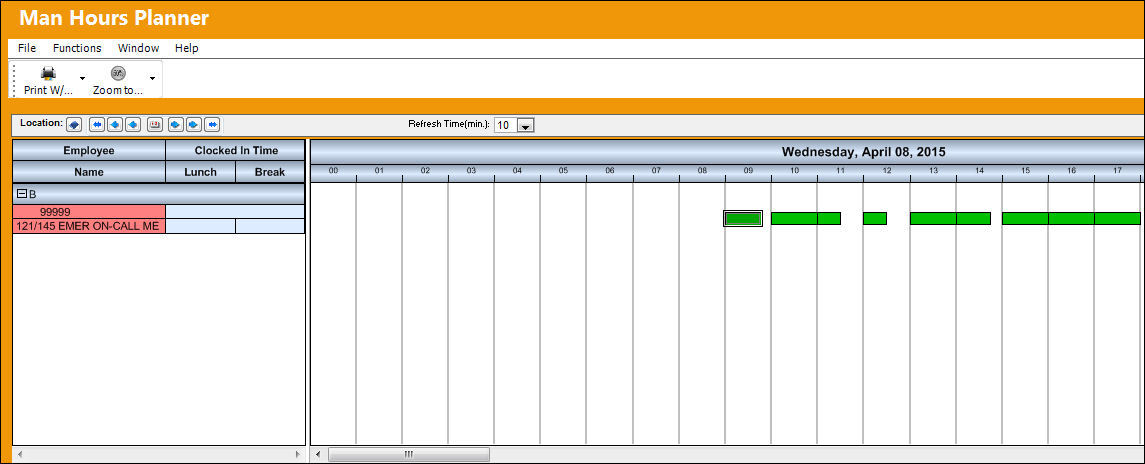Open the File menu
The height and width of the screenshot is (464, 1145).
tap(27, 48)
